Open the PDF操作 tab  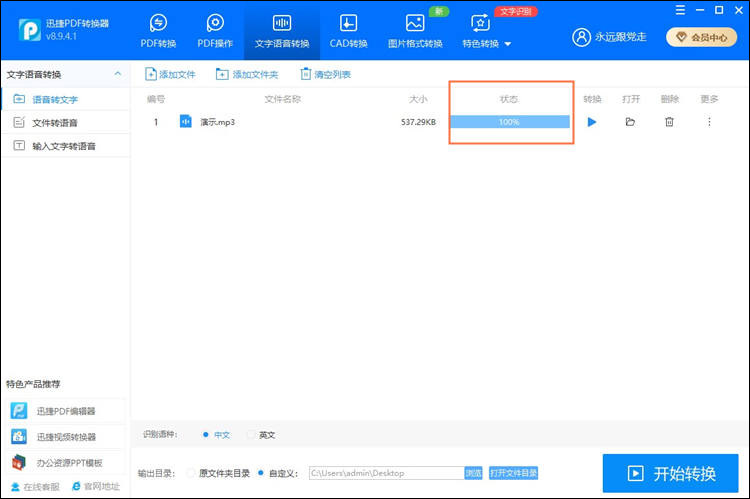click(215, 32)
